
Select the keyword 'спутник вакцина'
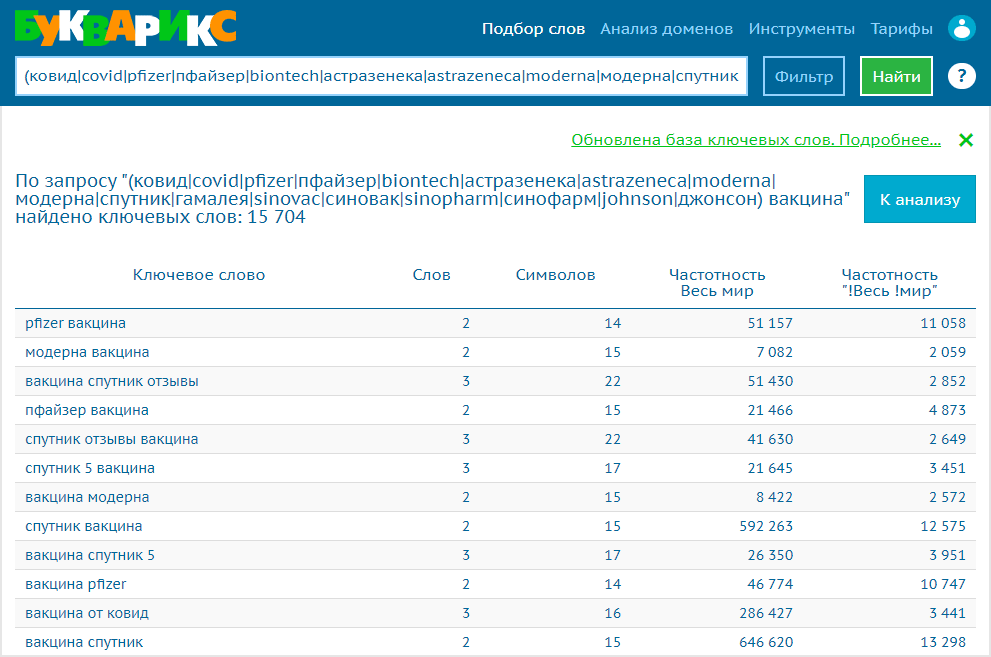pos(83,526)
